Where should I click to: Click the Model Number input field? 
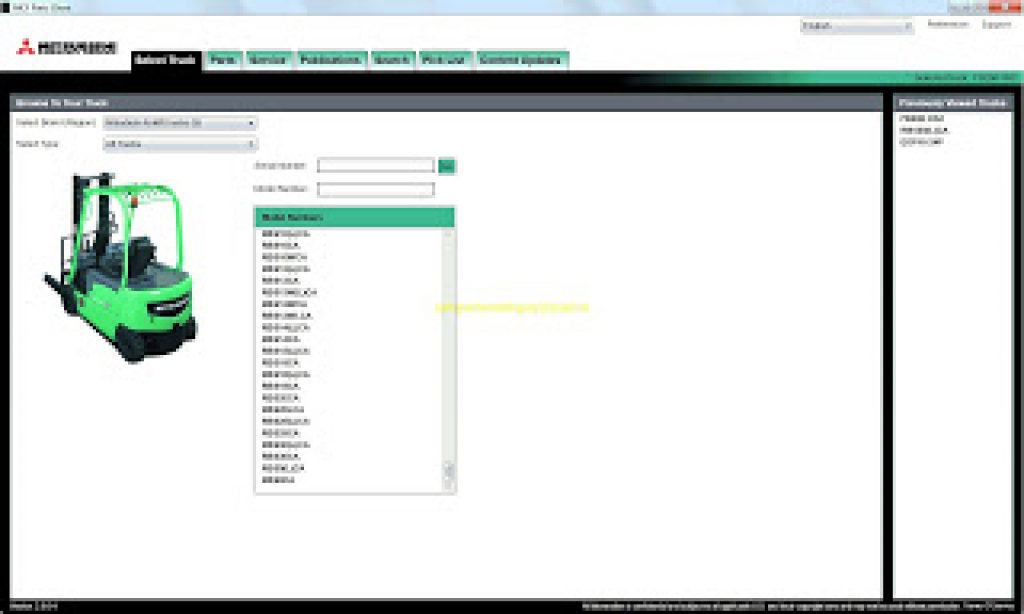point(376,189)
